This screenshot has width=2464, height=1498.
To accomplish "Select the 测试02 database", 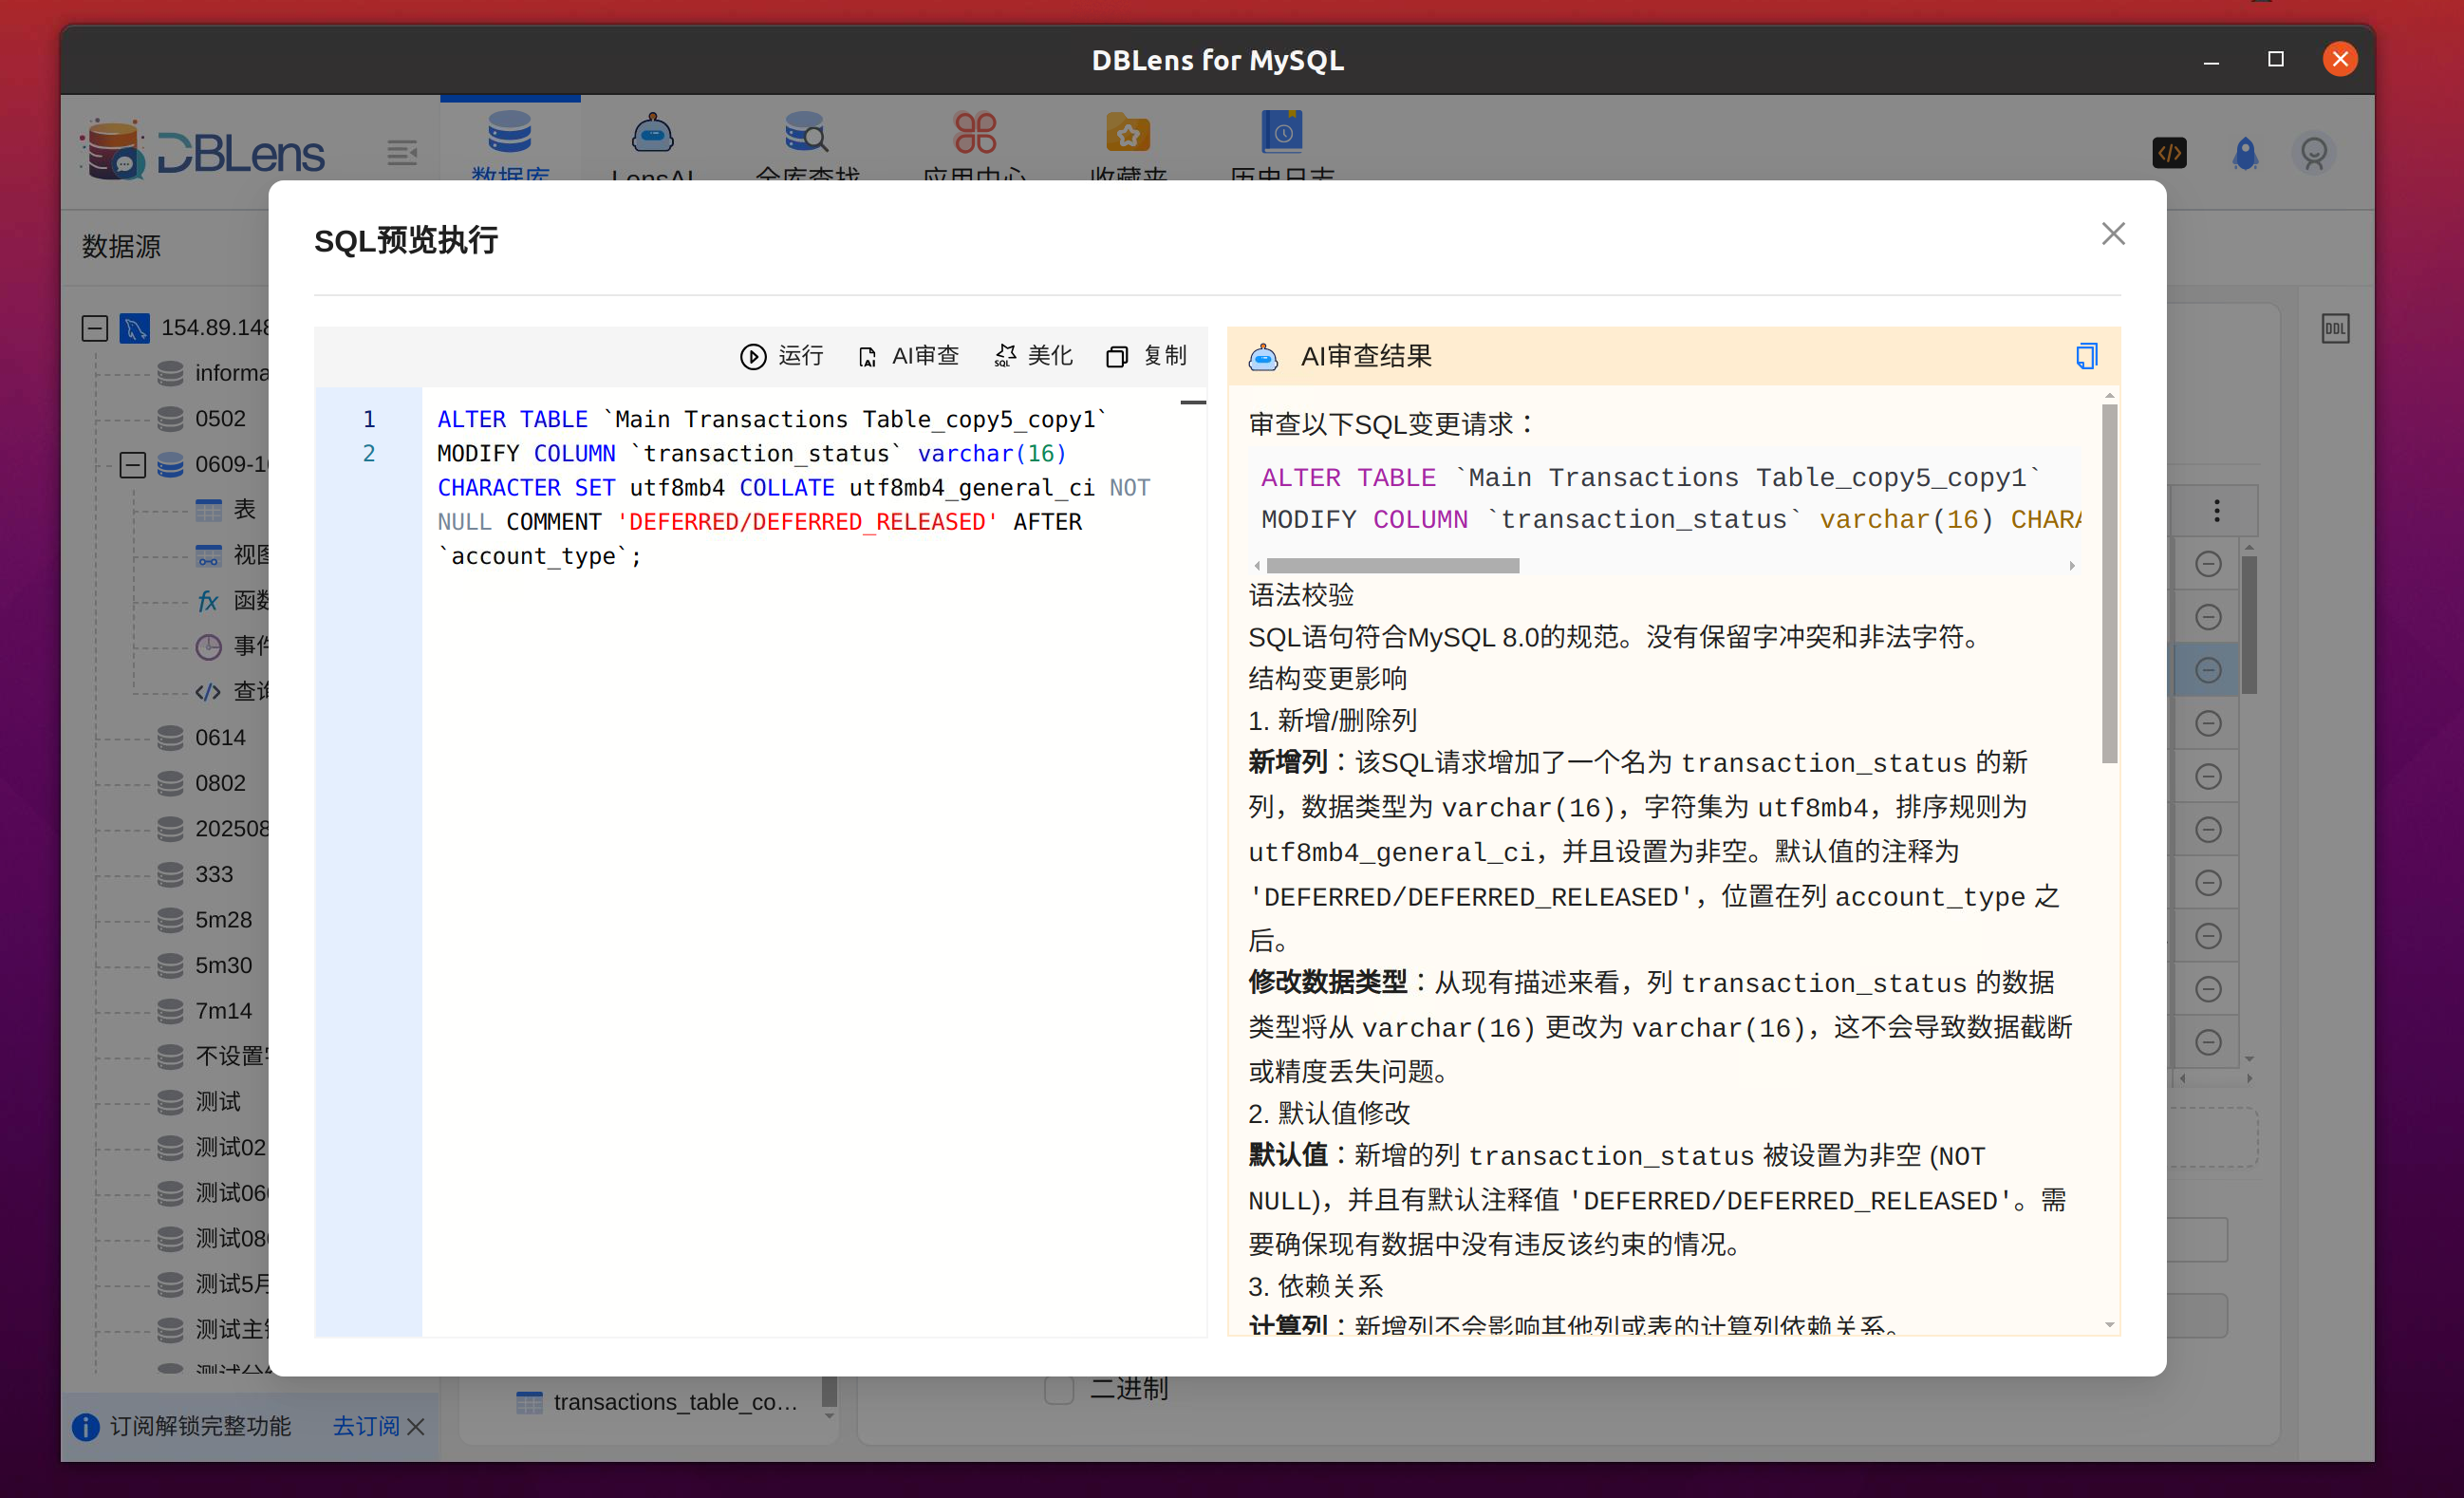I will (x=213, y=1147).
